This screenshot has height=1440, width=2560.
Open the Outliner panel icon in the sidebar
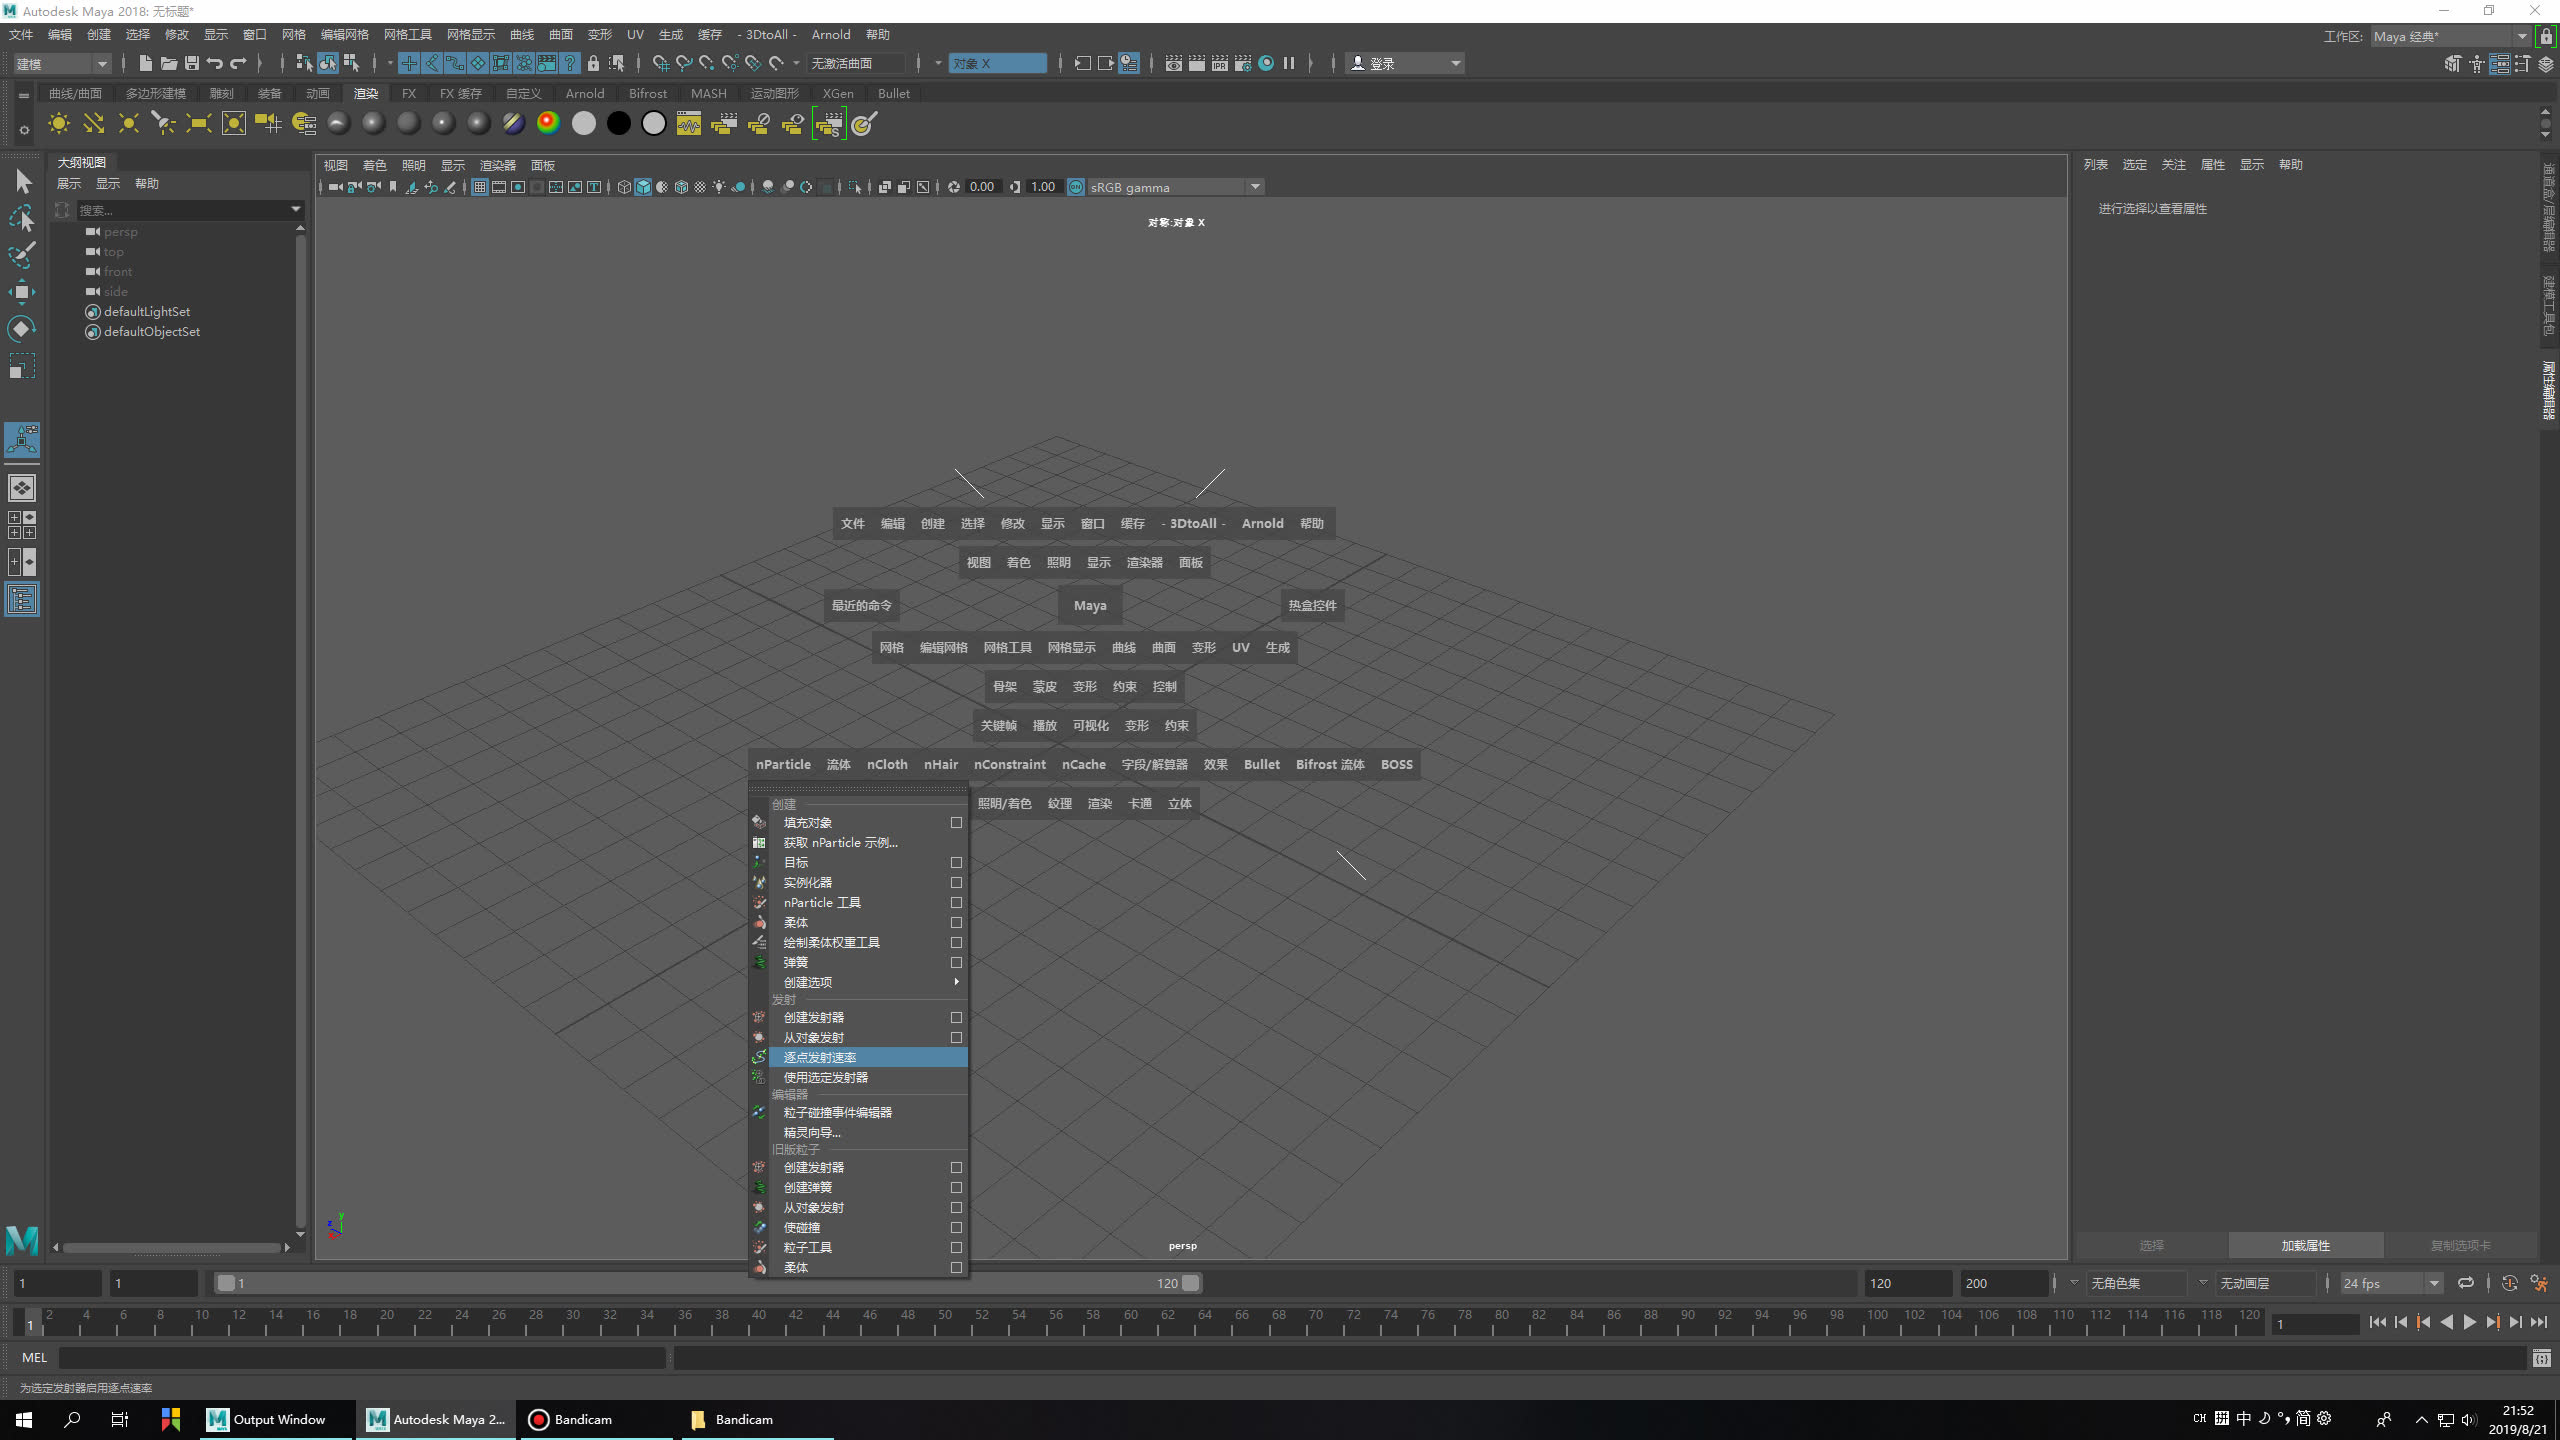click(21, 599)
